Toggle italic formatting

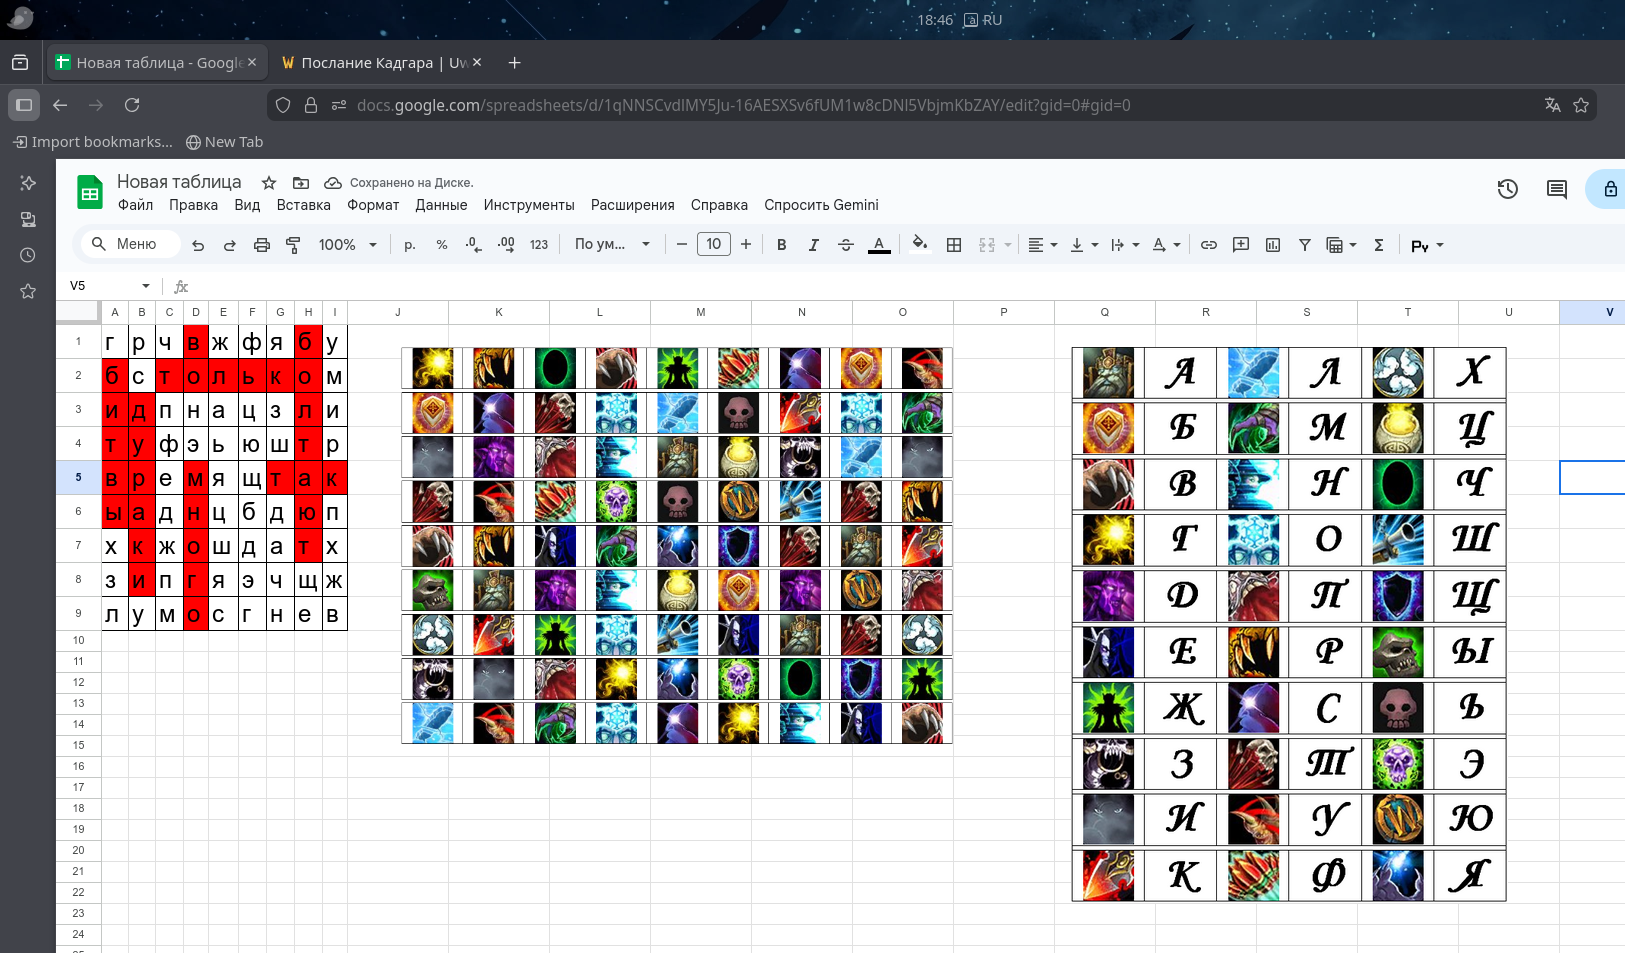point(813,245)
